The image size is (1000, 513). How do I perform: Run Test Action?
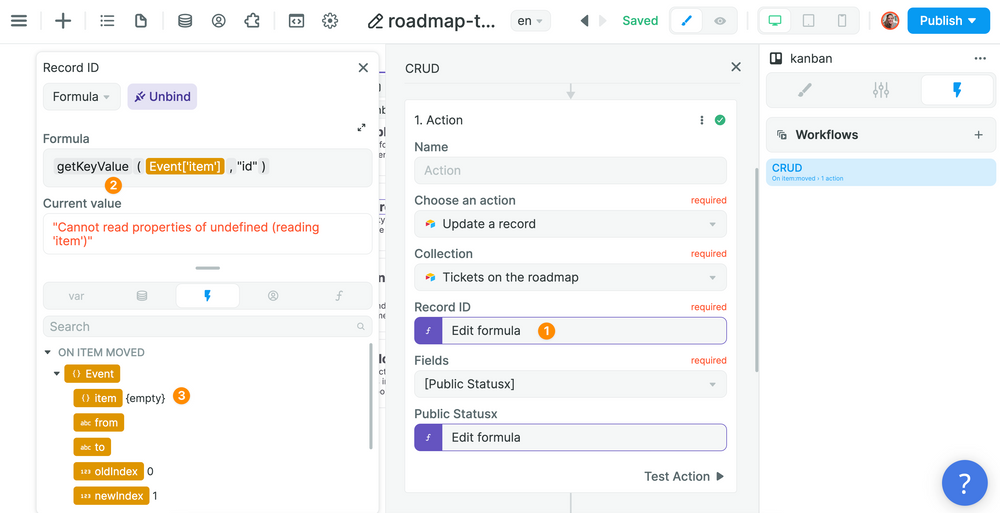click(684, 477)
